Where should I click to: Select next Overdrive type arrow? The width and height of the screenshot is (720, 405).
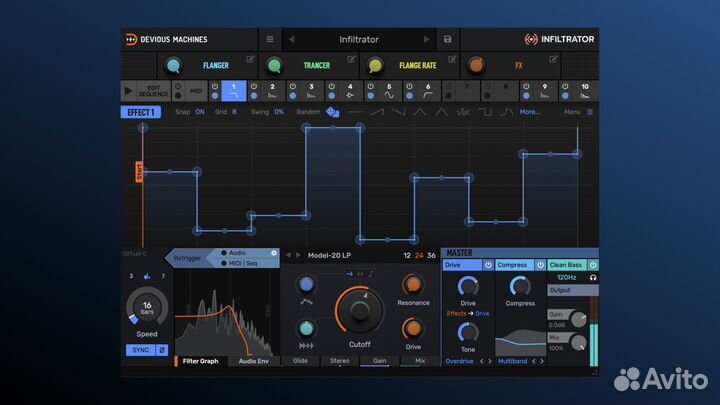point(490,361)
